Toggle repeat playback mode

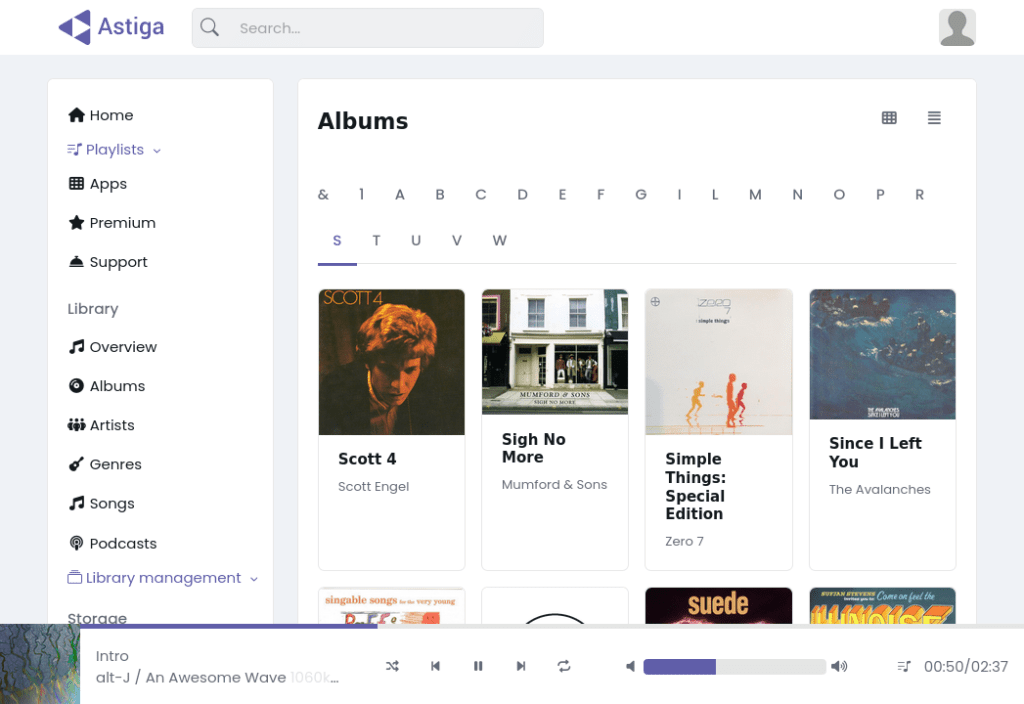pyautogui.click(x=564, y=666)
